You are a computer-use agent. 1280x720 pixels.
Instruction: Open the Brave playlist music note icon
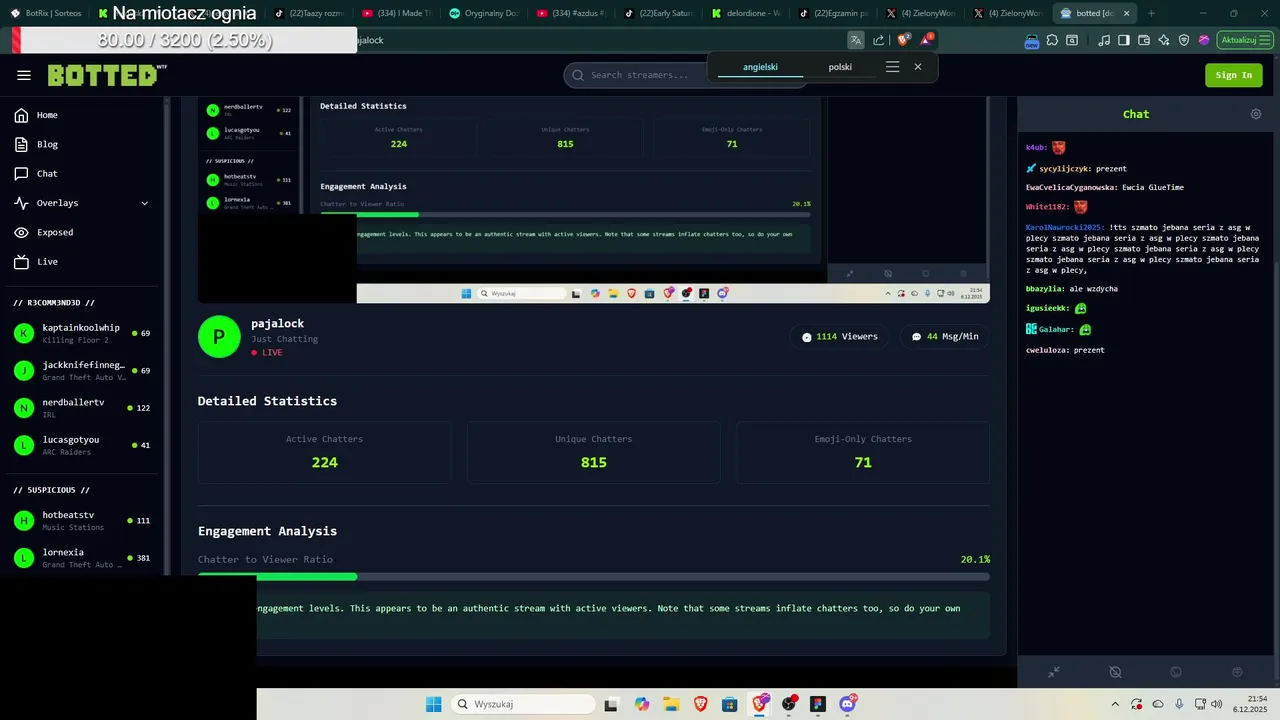(1104, 40)
